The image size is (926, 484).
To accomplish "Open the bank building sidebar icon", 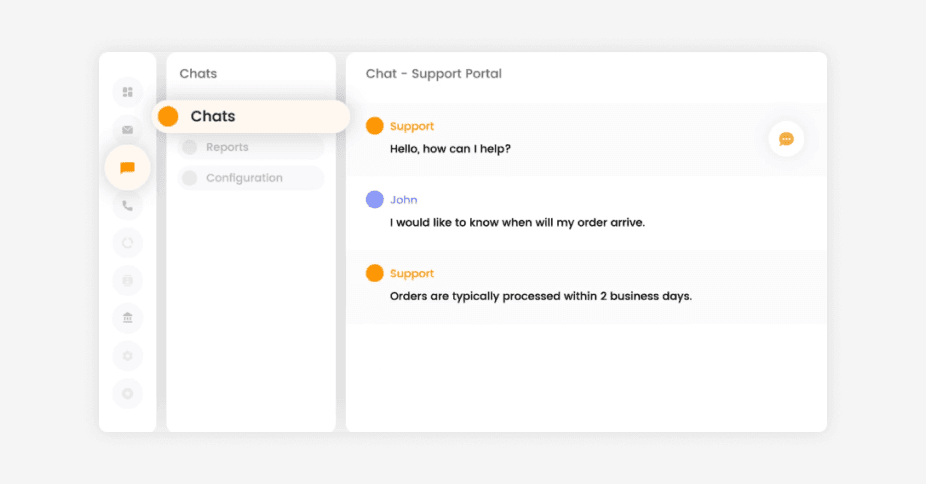I will click(x=128, y=318).
